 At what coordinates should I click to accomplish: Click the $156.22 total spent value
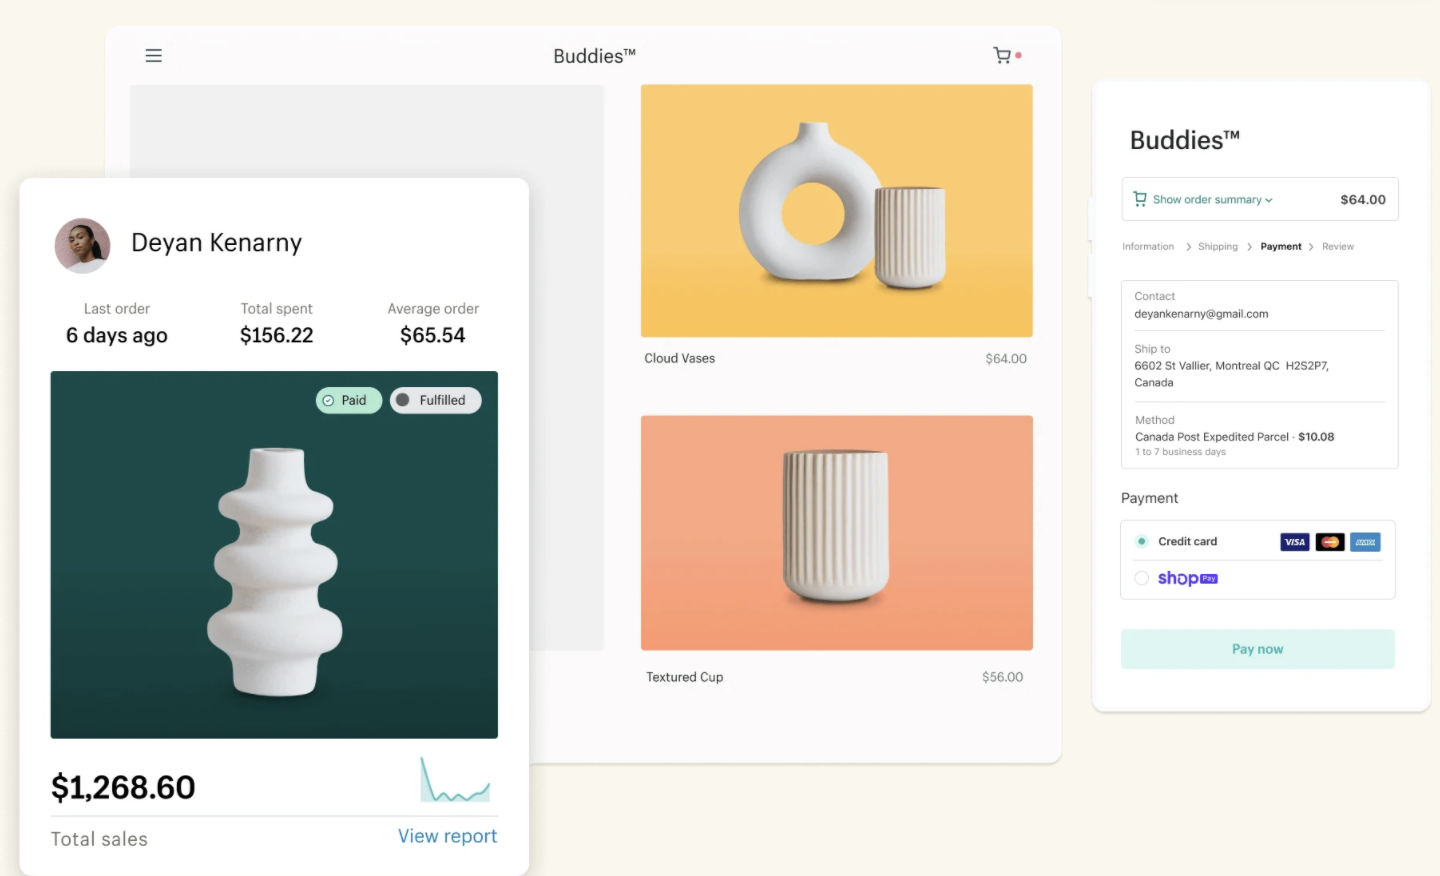[277, 336]
